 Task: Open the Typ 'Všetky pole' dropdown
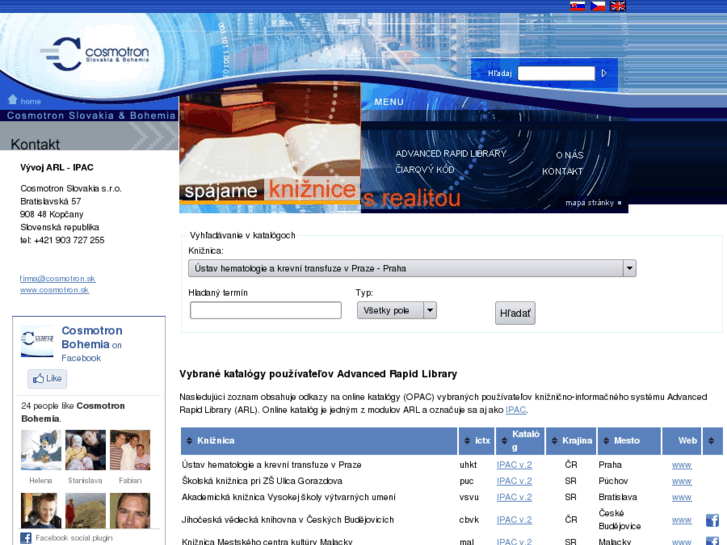tap(397, 310)
